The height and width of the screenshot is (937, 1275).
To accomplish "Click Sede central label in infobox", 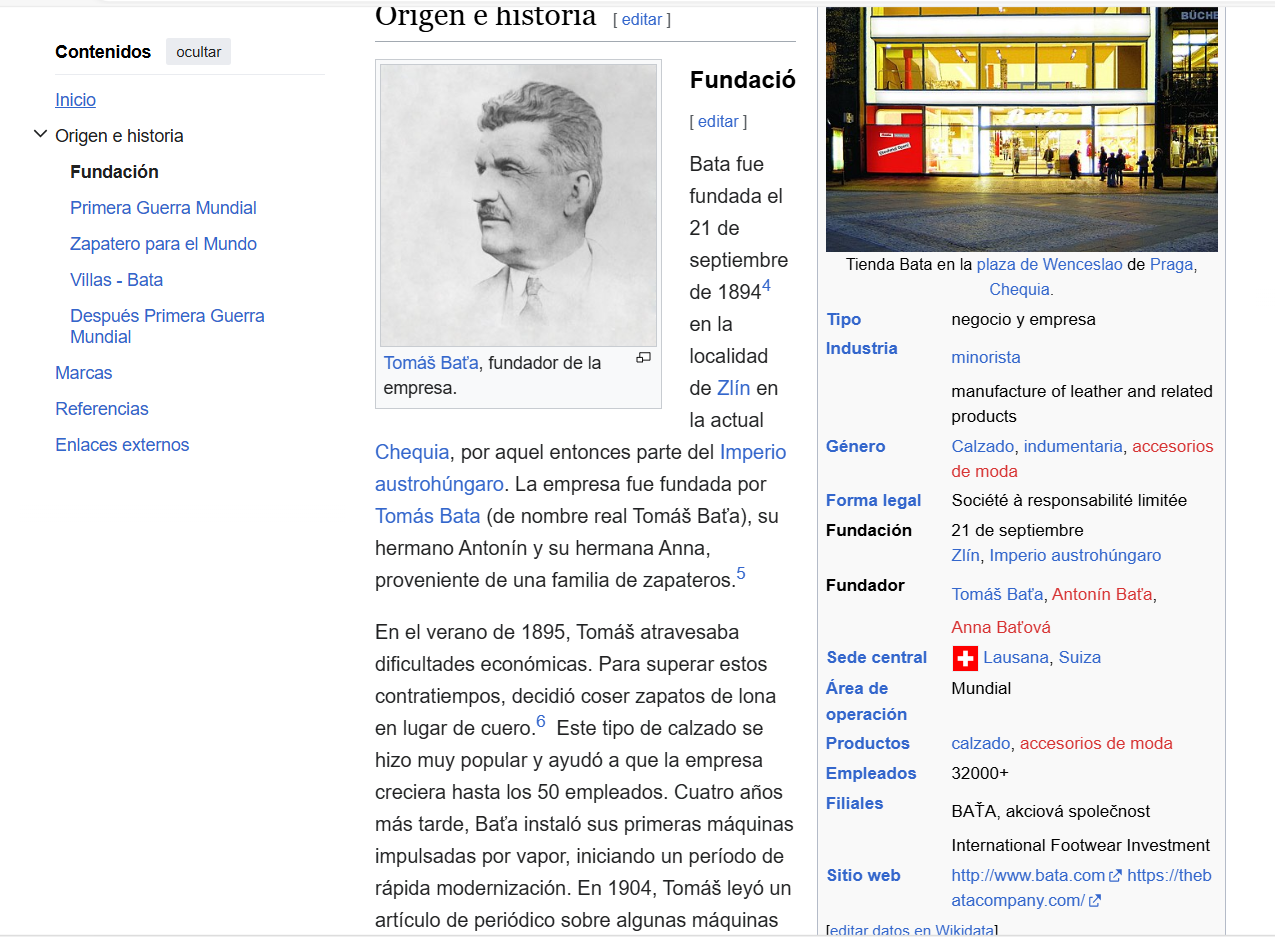I will pyautogui.click(x=877, y=658).
